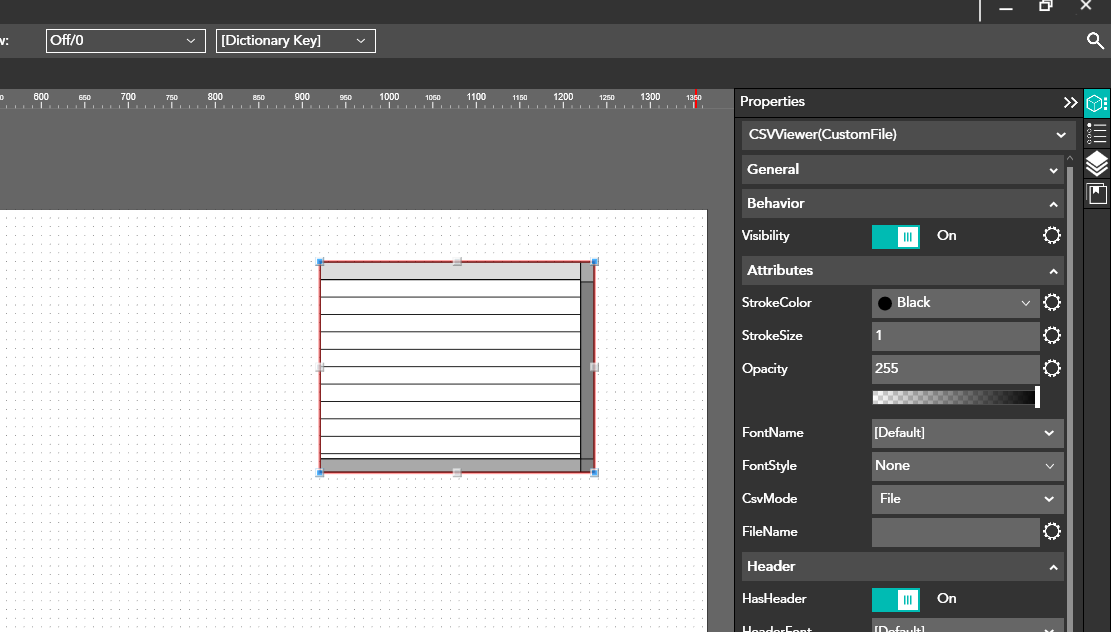Screen dimensions: 1111x632
Task: Open the Off/0 dropdown
Action: [125, 41]
